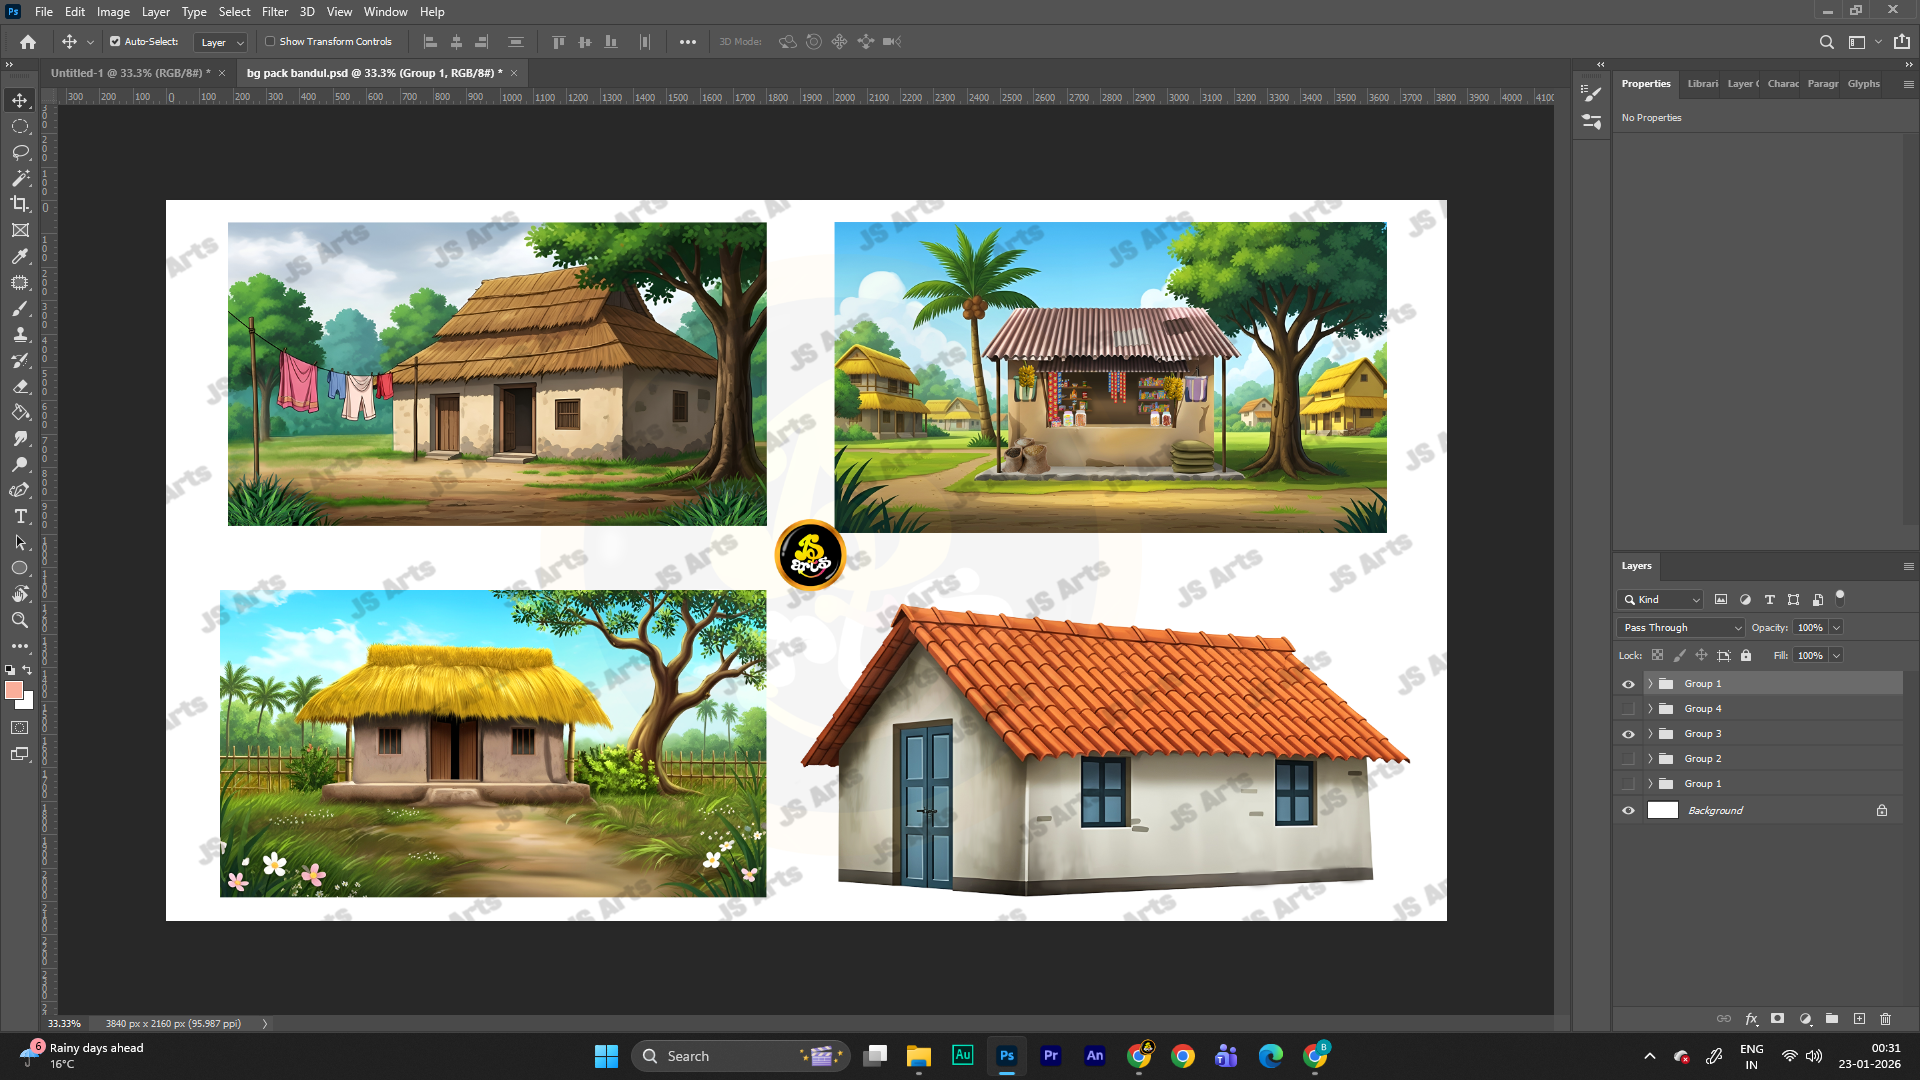The width and height of the screenshot is (1920, 1080).
Task: Create a new group folder icon
Action: click(1832, 1019)
